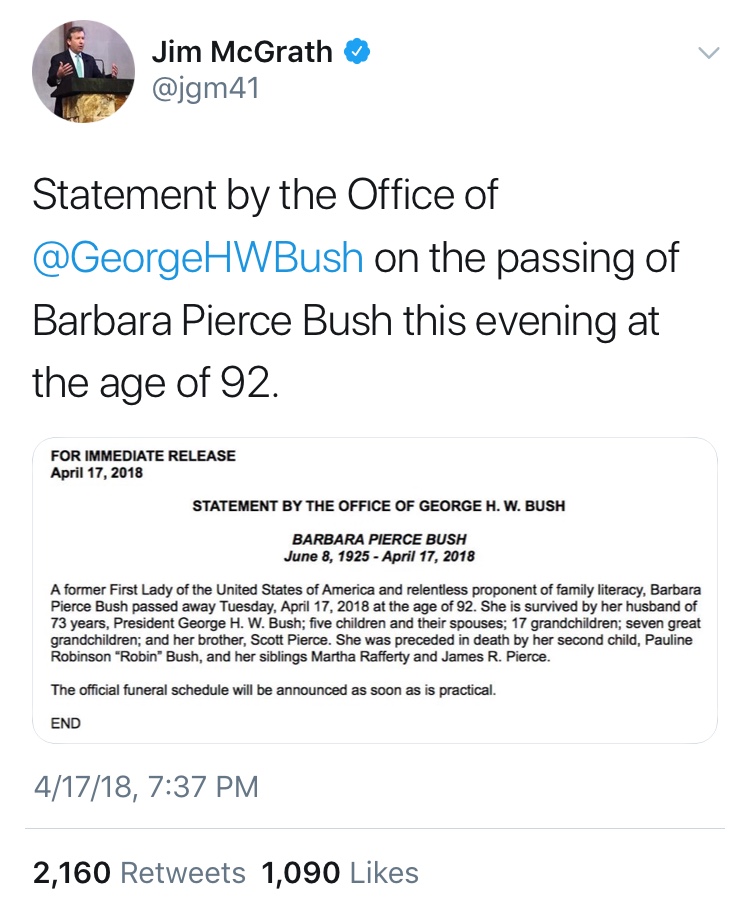Click the June 8, 1925 date line
749x898 pixels.
[x=379, y=556]
